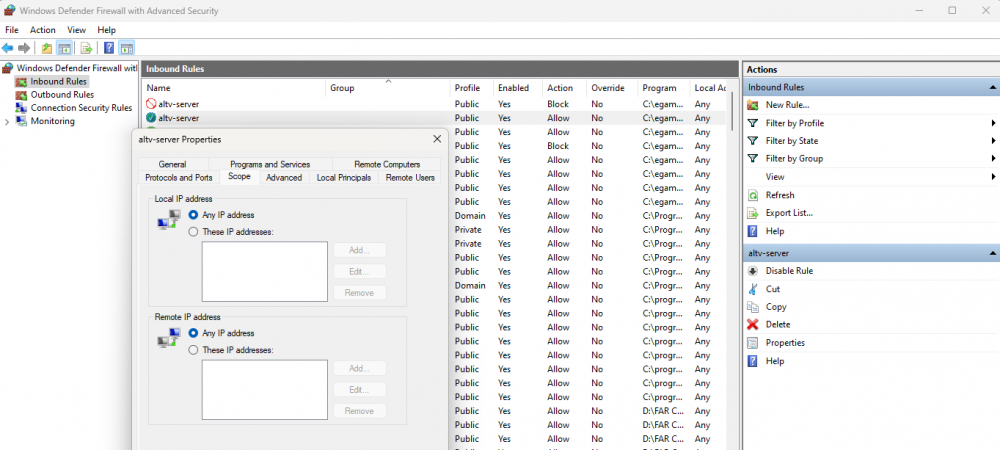Open the View menu in the menu bar
The height and width of the screenshot is (450, 1000).
(x=77, y=30)
